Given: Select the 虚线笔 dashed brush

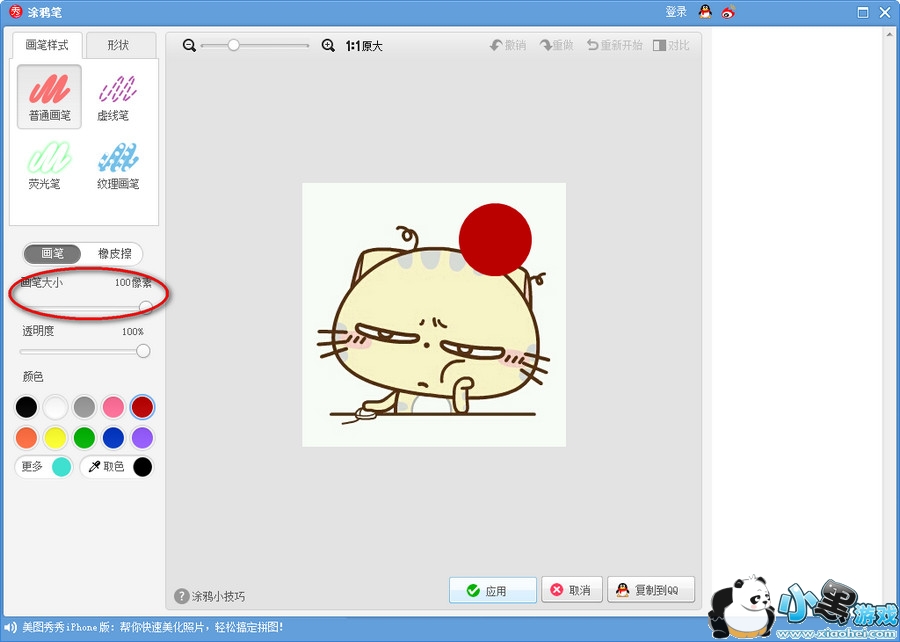Looking at the screenshot, I should (114, 97).
